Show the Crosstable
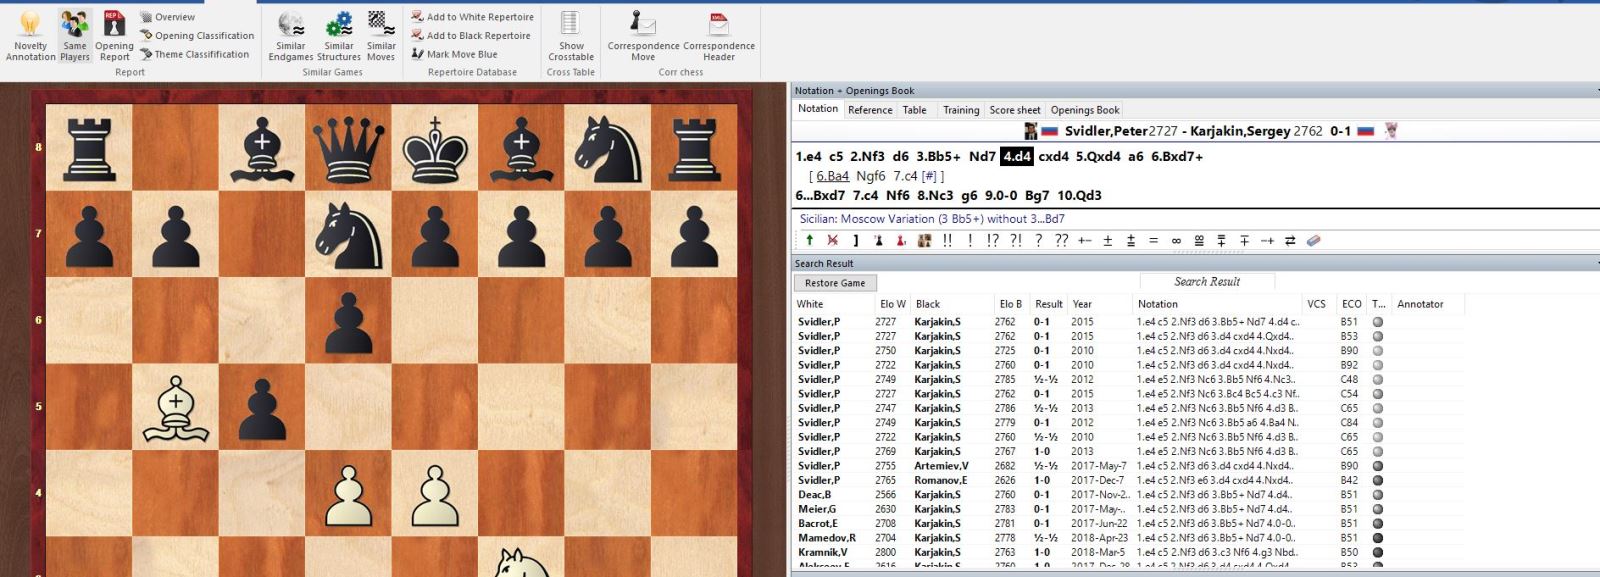1600x577 pixels. click(571, 37)
